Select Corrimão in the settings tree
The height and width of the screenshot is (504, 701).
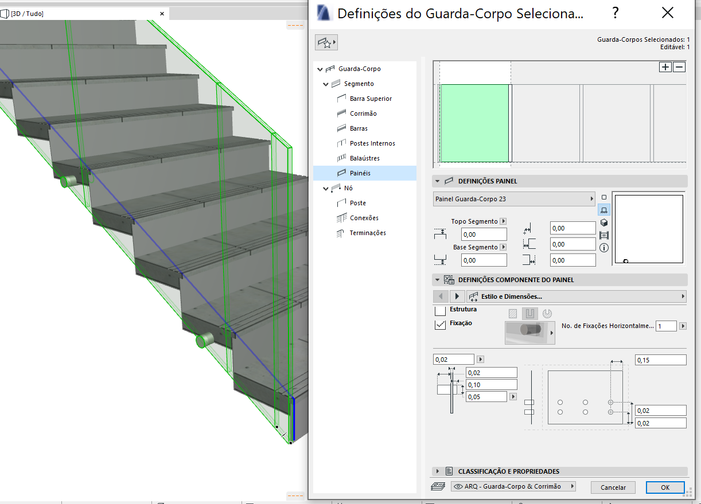point(363,114)
